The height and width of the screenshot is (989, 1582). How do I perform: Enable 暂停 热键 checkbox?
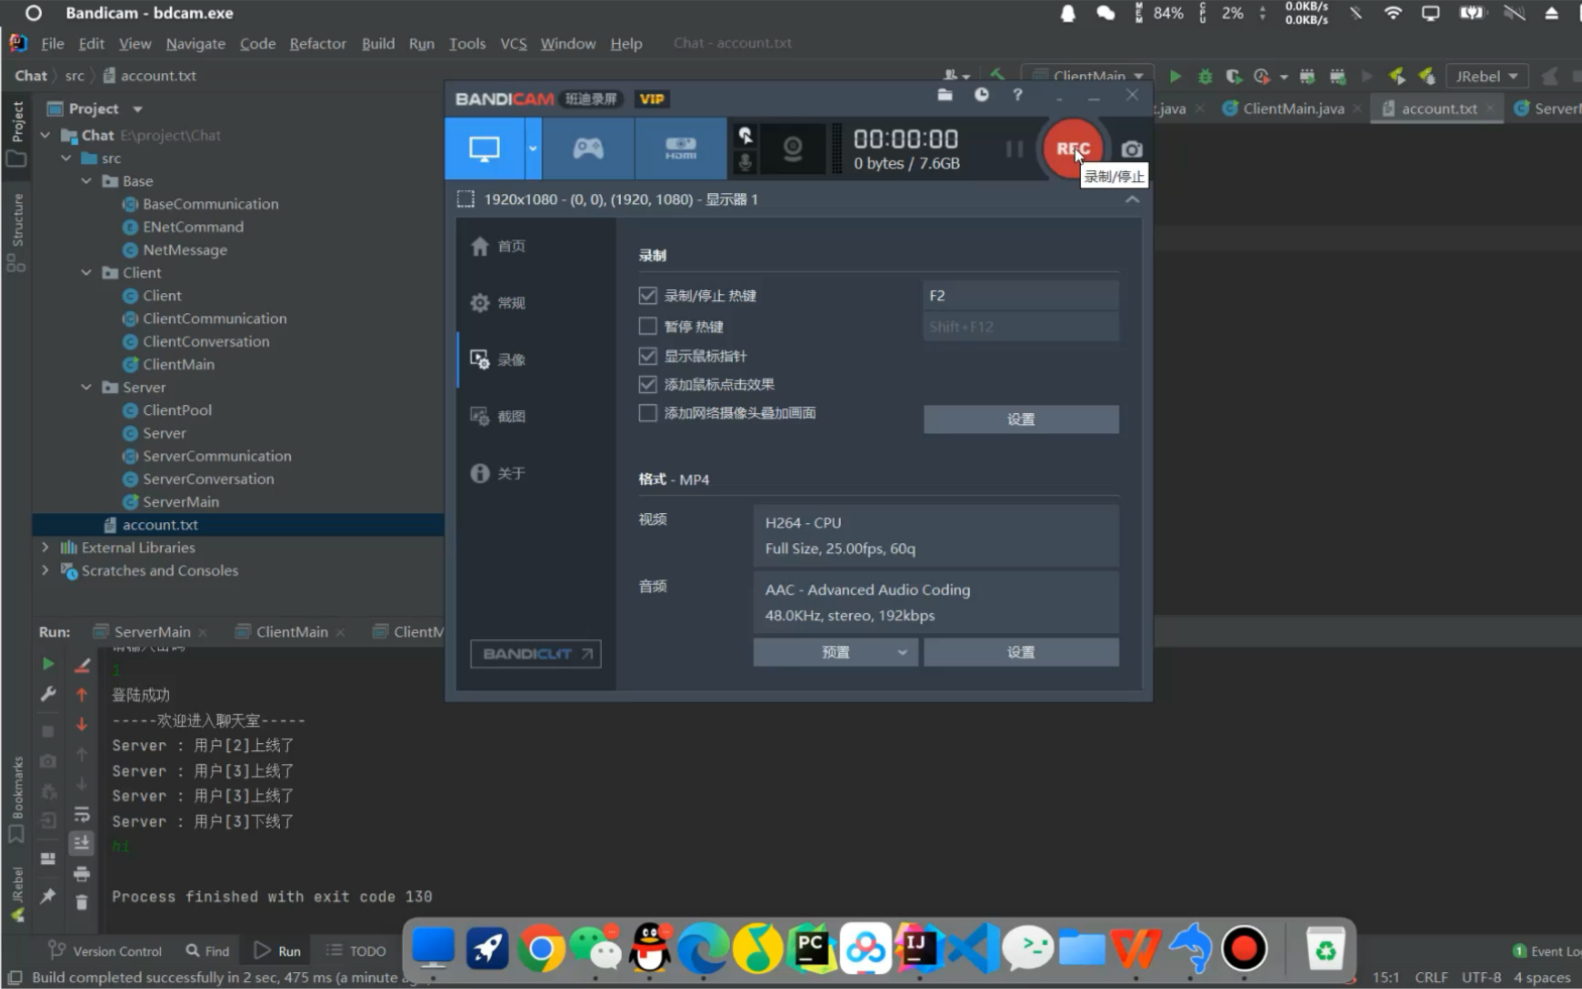pyautogui.click(x=648, y=326)
